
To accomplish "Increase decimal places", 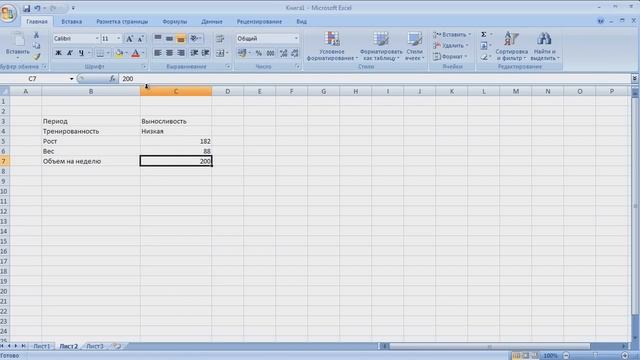I will click(x=283, y=53).
